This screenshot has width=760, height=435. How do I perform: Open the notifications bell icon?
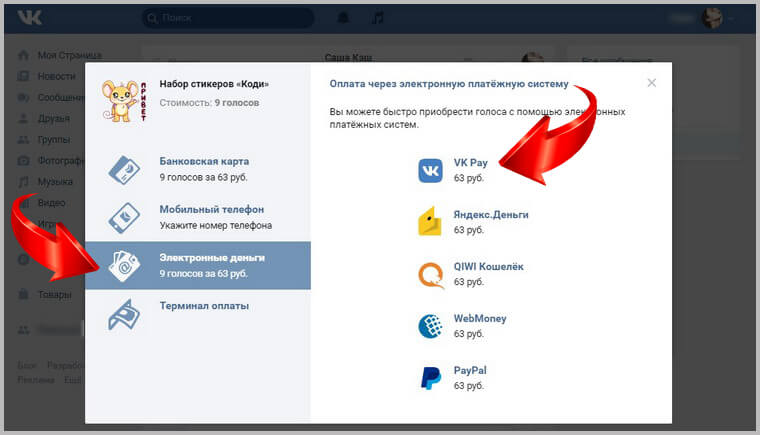click(343, 18)
